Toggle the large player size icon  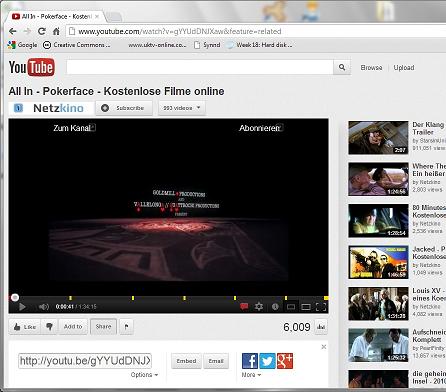click(x=306, y=307)
